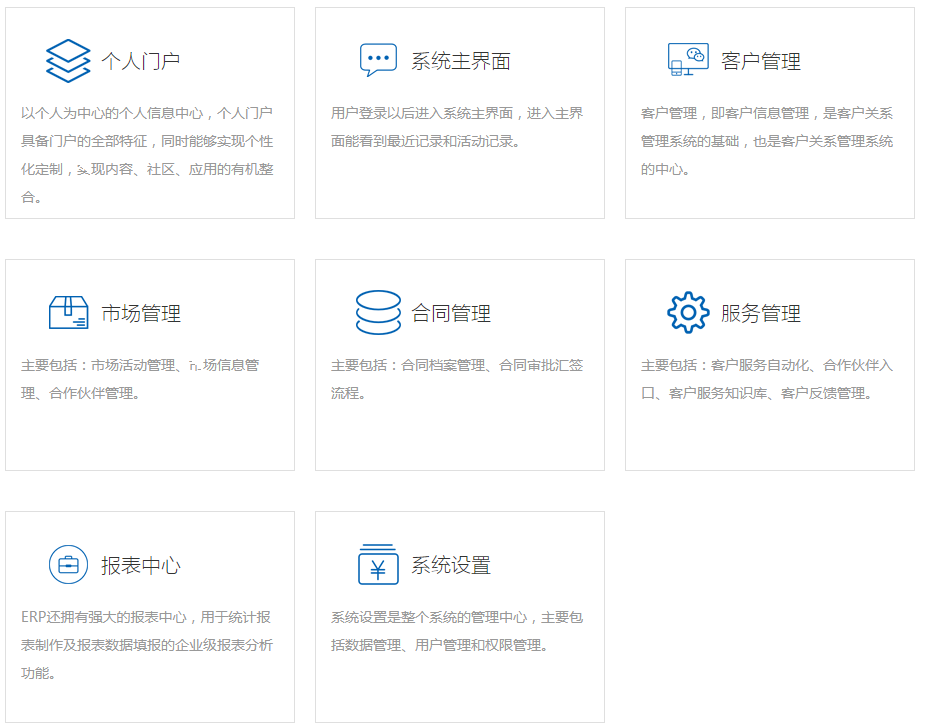Open the 报表中心 heading

tap(141, 565)
